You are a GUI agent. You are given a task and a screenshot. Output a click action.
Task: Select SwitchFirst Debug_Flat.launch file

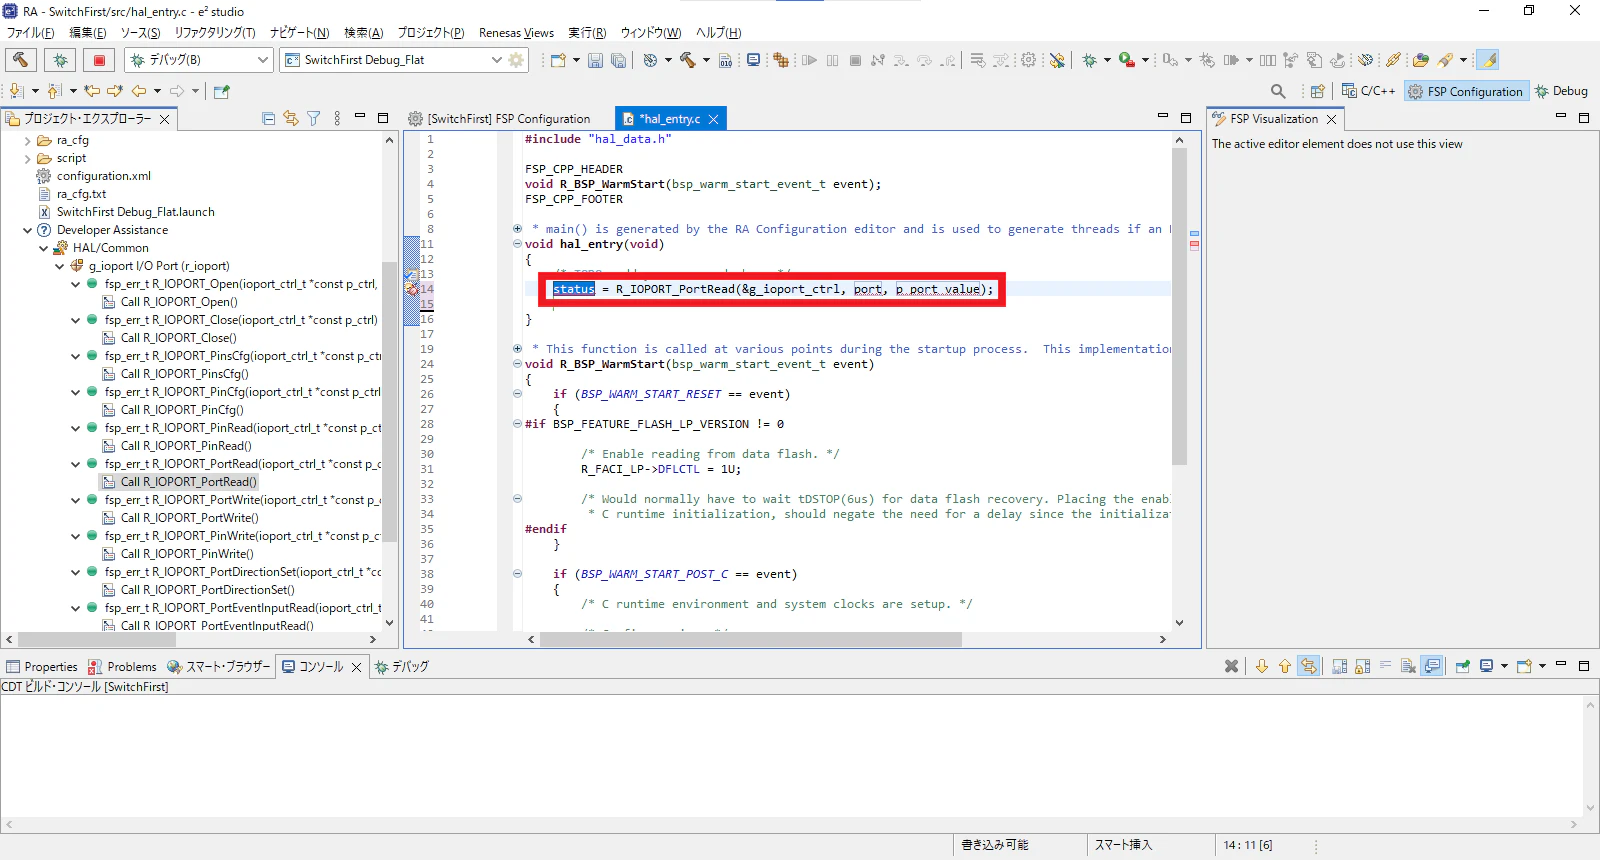[x=135, y=212]
